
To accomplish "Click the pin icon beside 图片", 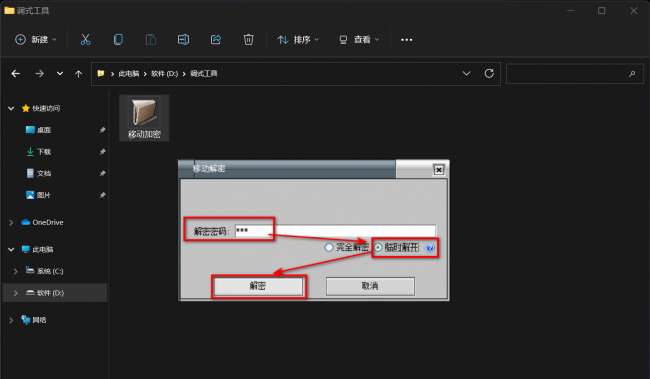I will point(102,195).
